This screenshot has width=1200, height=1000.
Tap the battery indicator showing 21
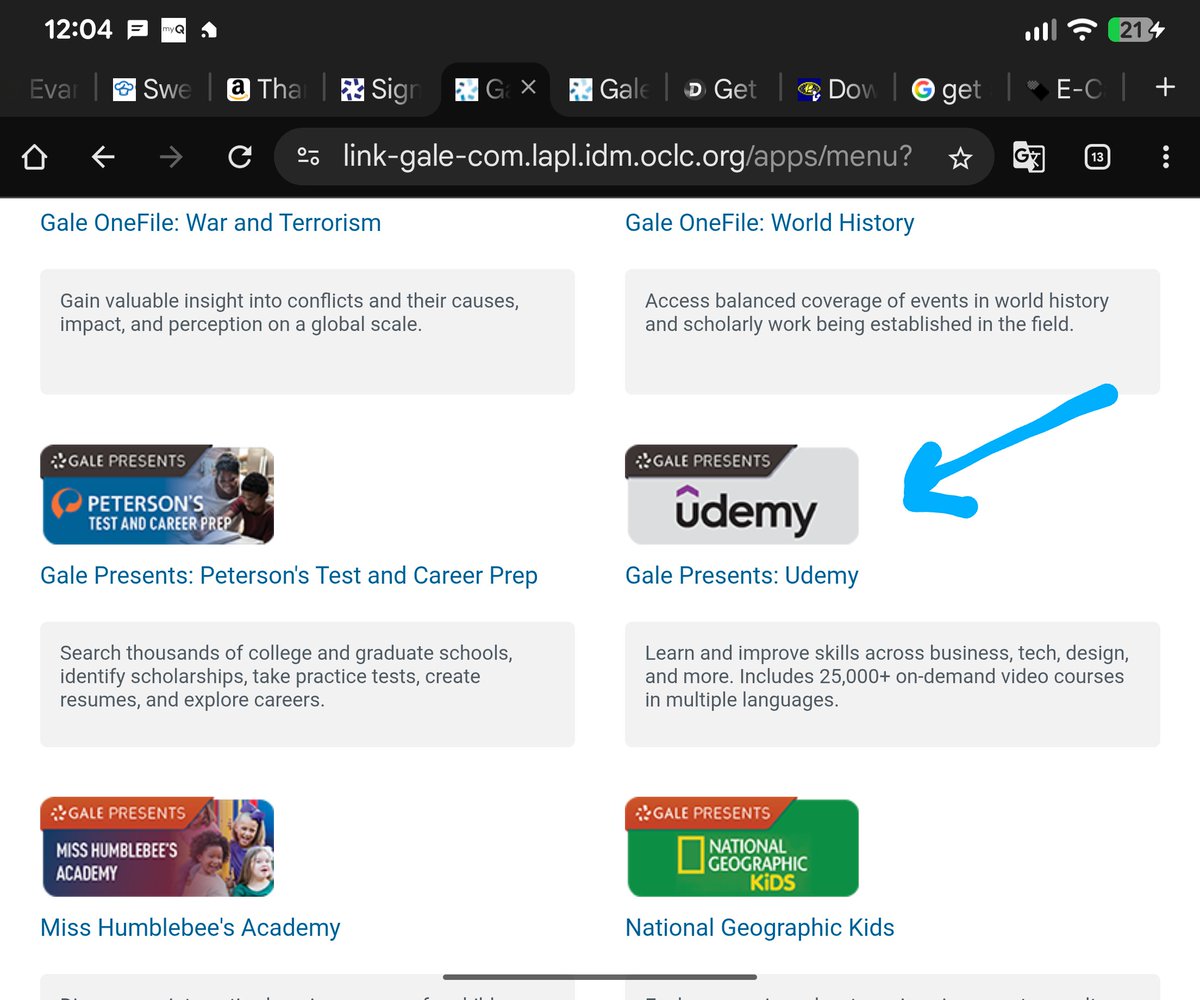1137,30
